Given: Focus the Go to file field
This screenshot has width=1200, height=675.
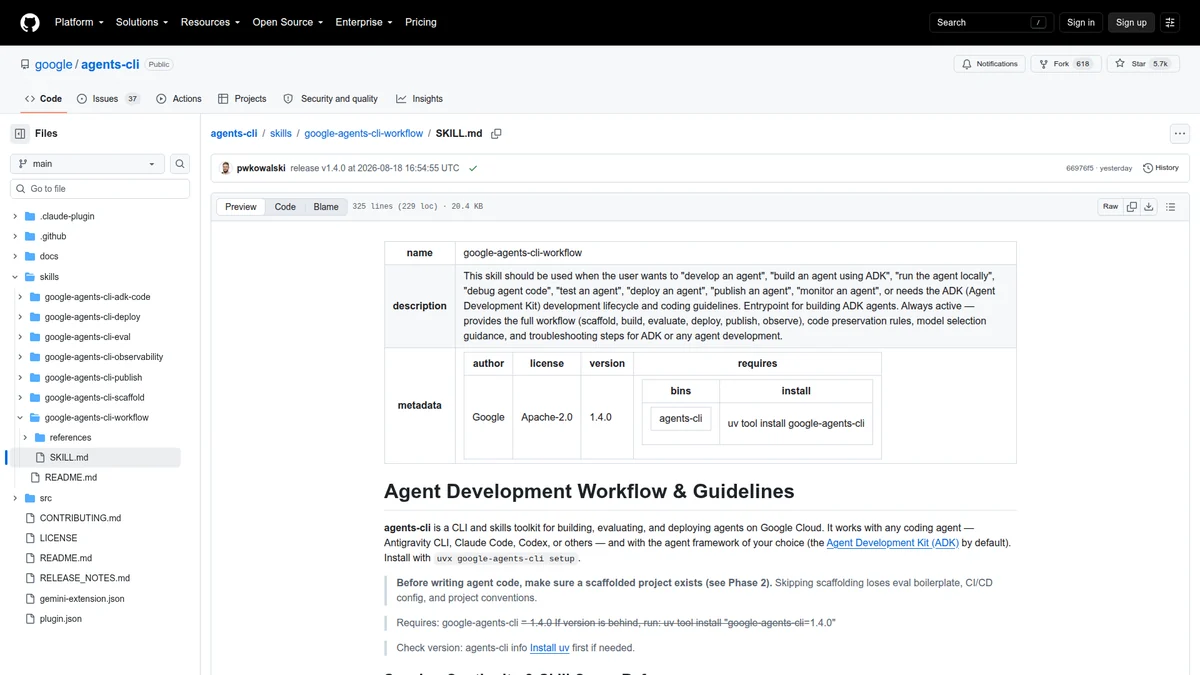Looking at the screenshot, I should pos(100,188).
